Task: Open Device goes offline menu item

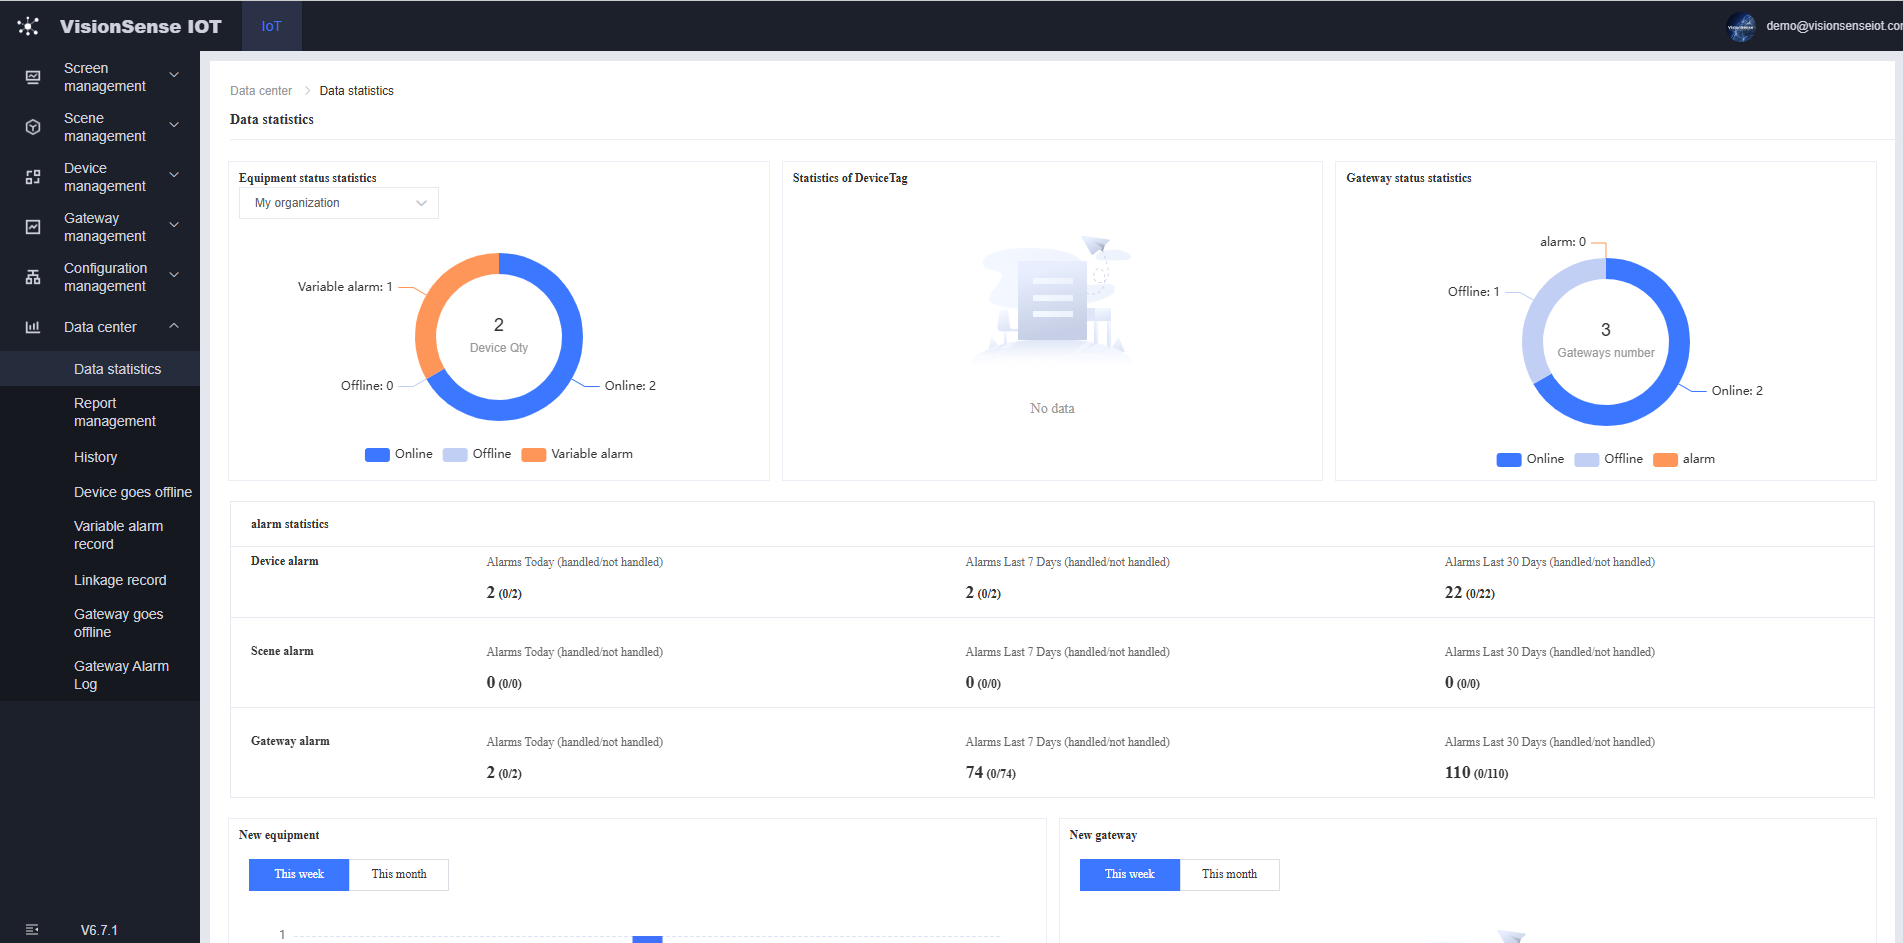Action: 100,492
